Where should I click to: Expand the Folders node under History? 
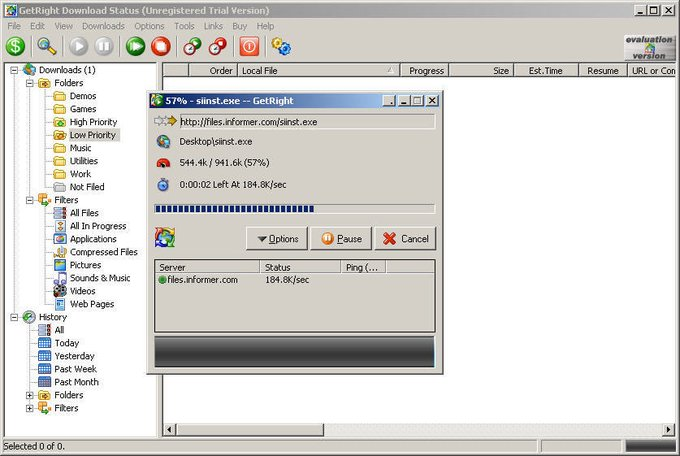pos(29,395)
